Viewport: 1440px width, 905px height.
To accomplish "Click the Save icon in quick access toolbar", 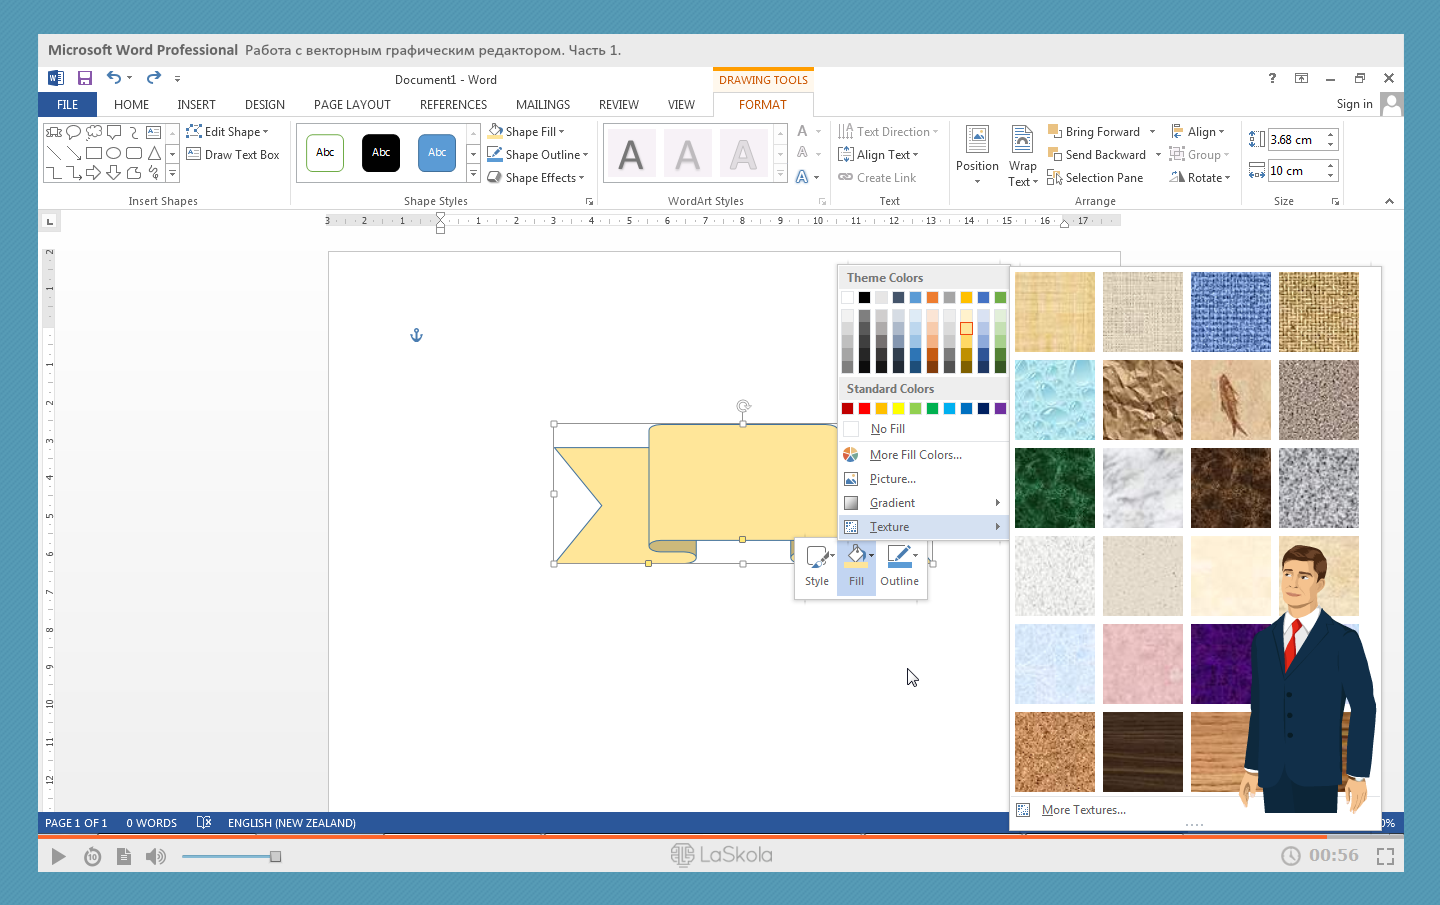I will coord(85,78).
